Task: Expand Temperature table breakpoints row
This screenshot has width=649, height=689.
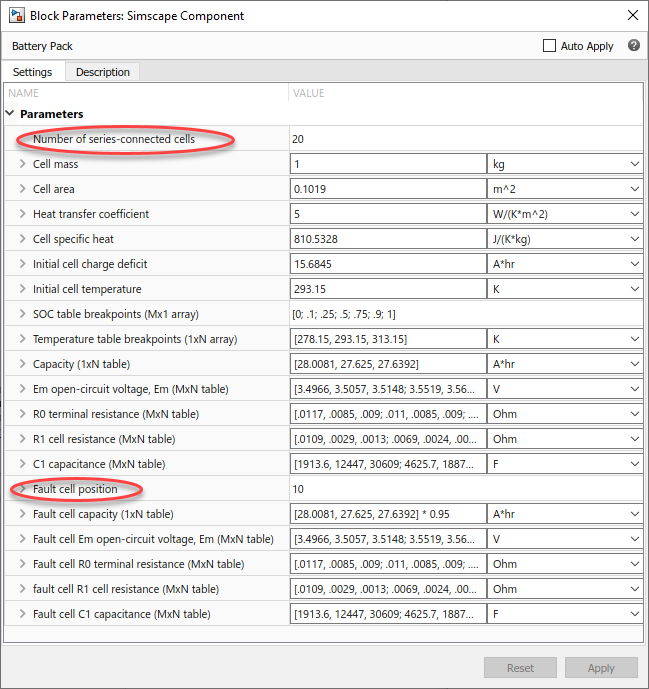Action: click(x=22, y=339)
